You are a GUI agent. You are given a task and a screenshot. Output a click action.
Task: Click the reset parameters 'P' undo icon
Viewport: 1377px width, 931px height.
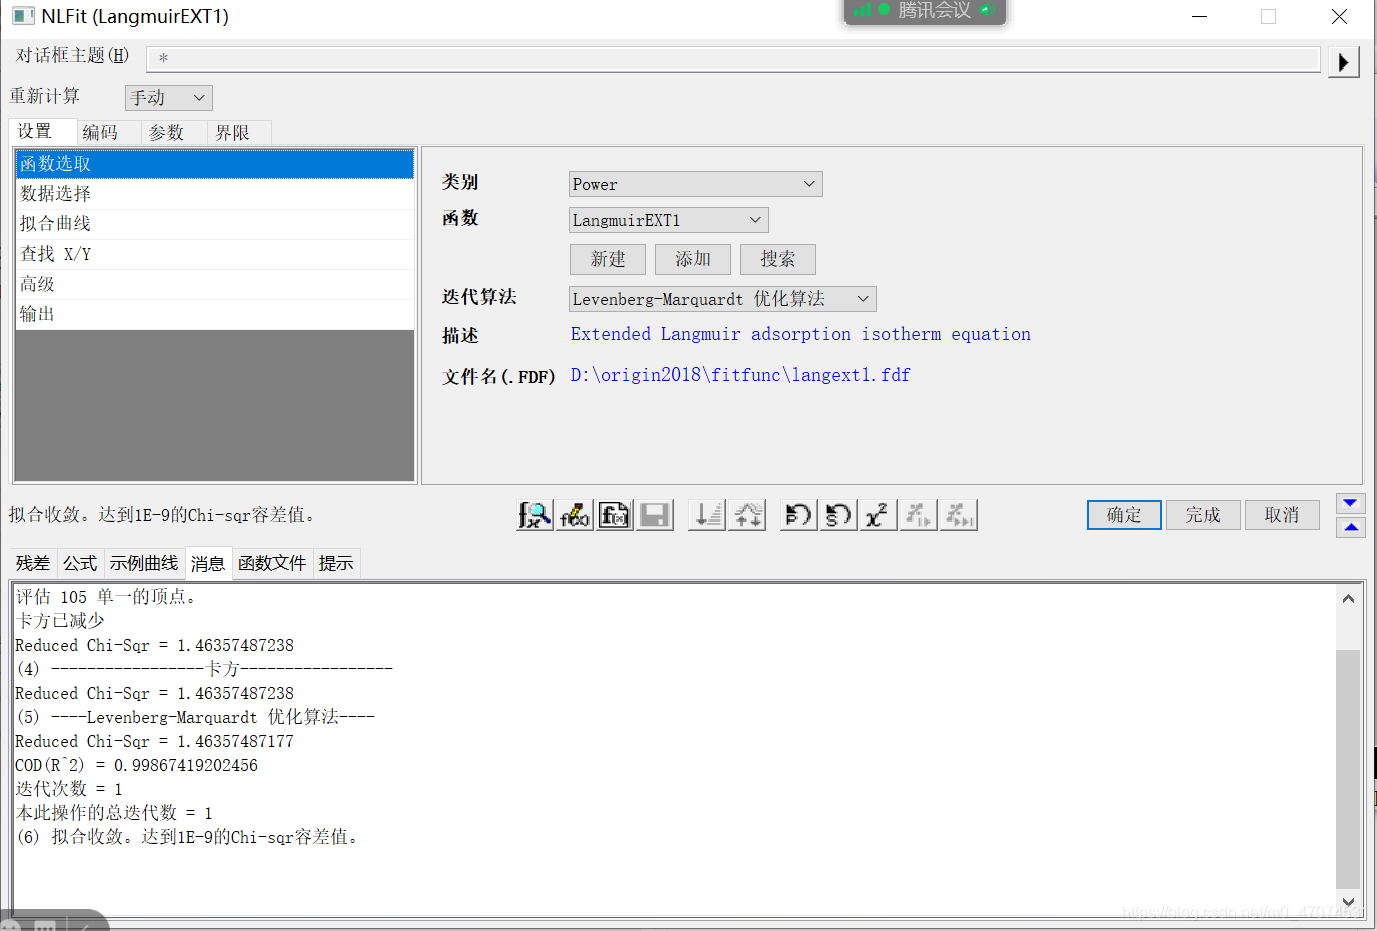(798, 515)
